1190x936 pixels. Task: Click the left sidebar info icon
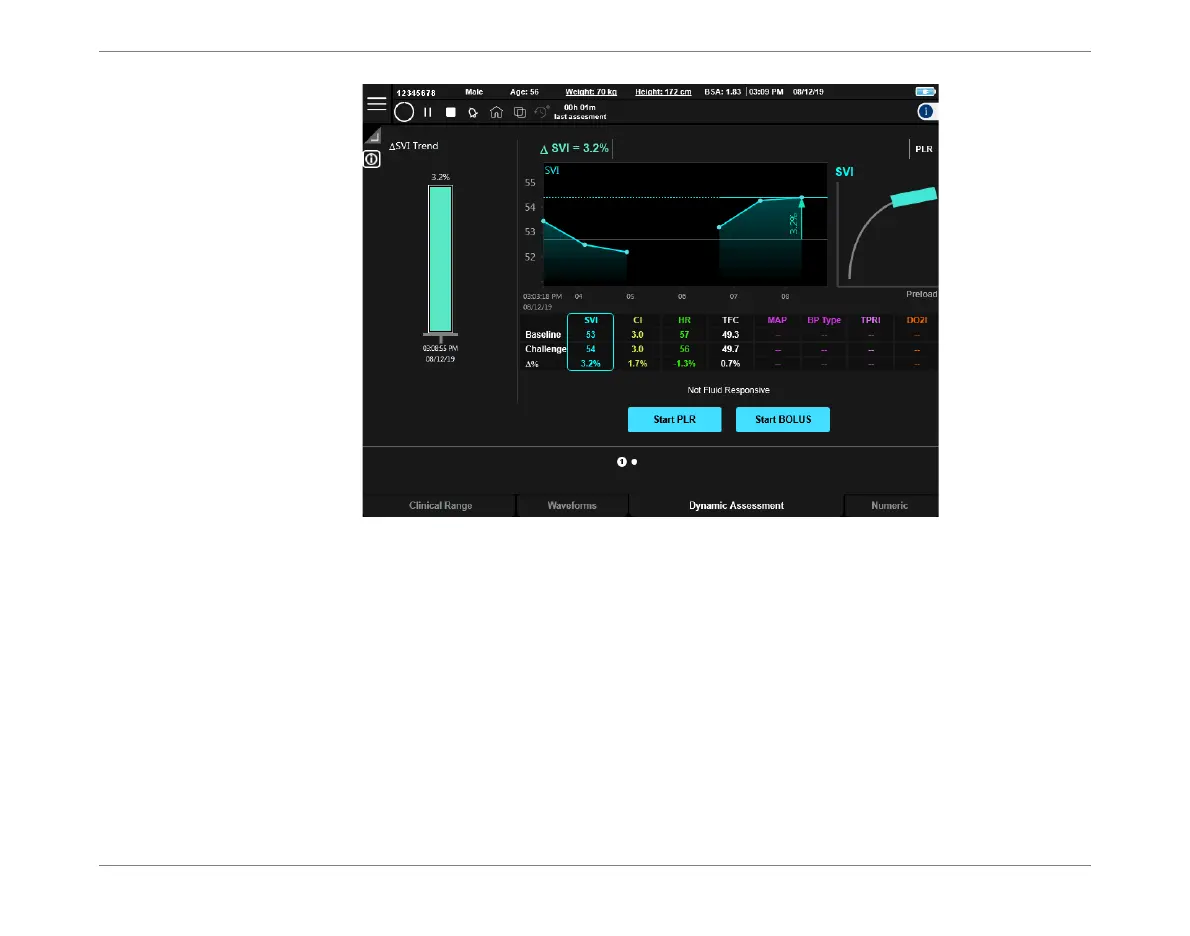tap(372, 159)
